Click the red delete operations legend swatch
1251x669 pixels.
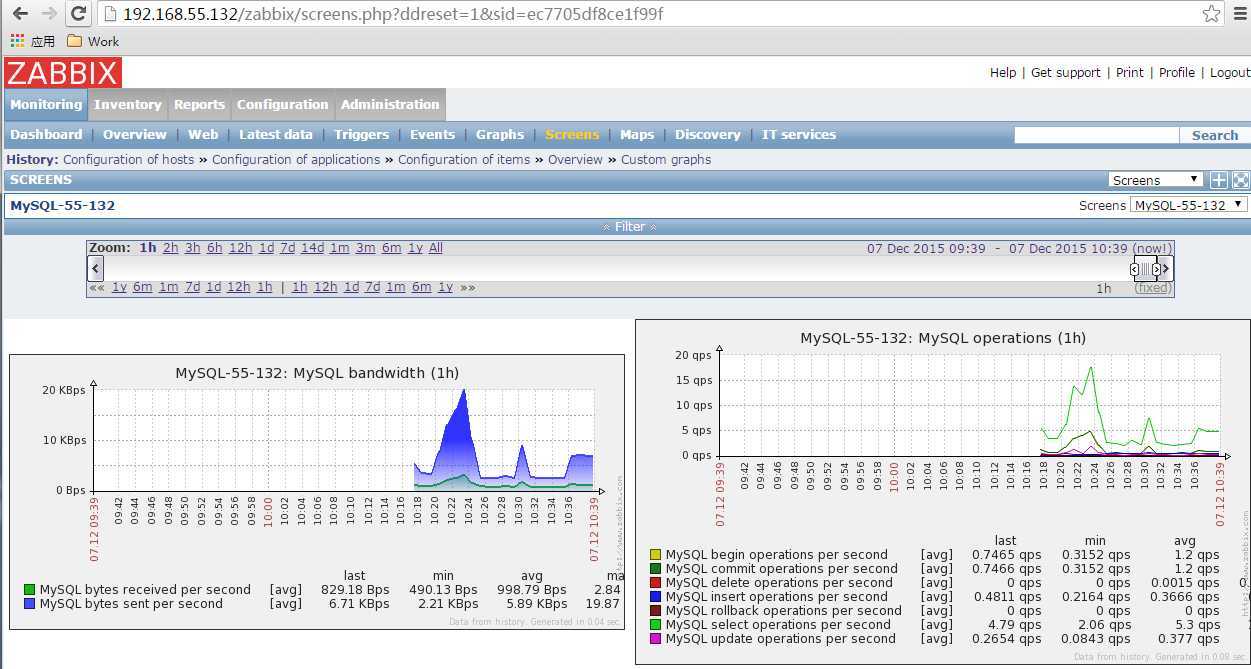pos(655,583)
